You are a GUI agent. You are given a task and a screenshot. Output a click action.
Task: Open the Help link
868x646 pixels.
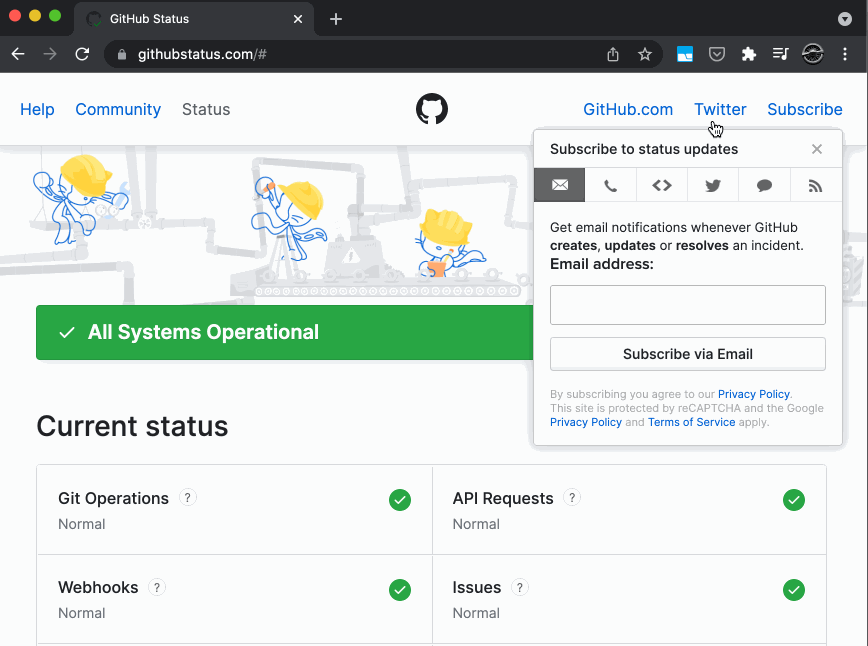[37, 110]
